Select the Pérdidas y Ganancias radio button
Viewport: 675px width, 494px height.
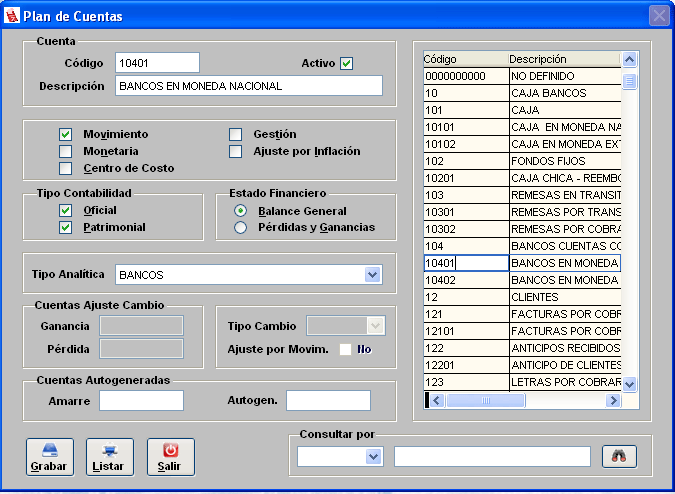(x=240, y=227)
